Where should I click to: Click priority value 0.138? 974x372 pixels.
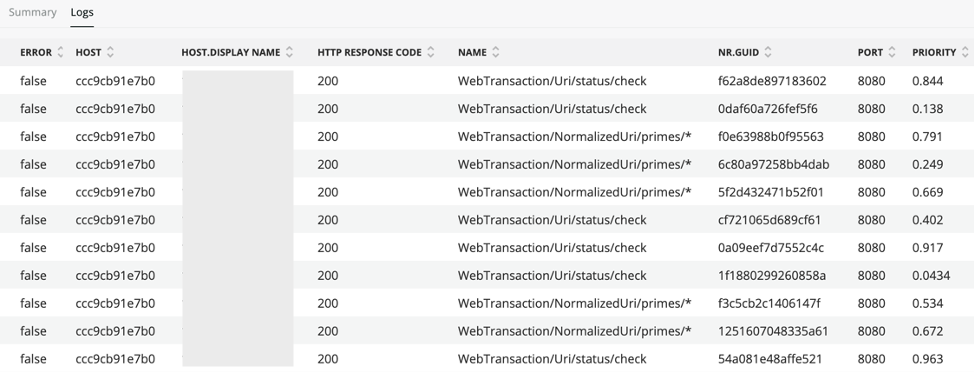(927, 109)
